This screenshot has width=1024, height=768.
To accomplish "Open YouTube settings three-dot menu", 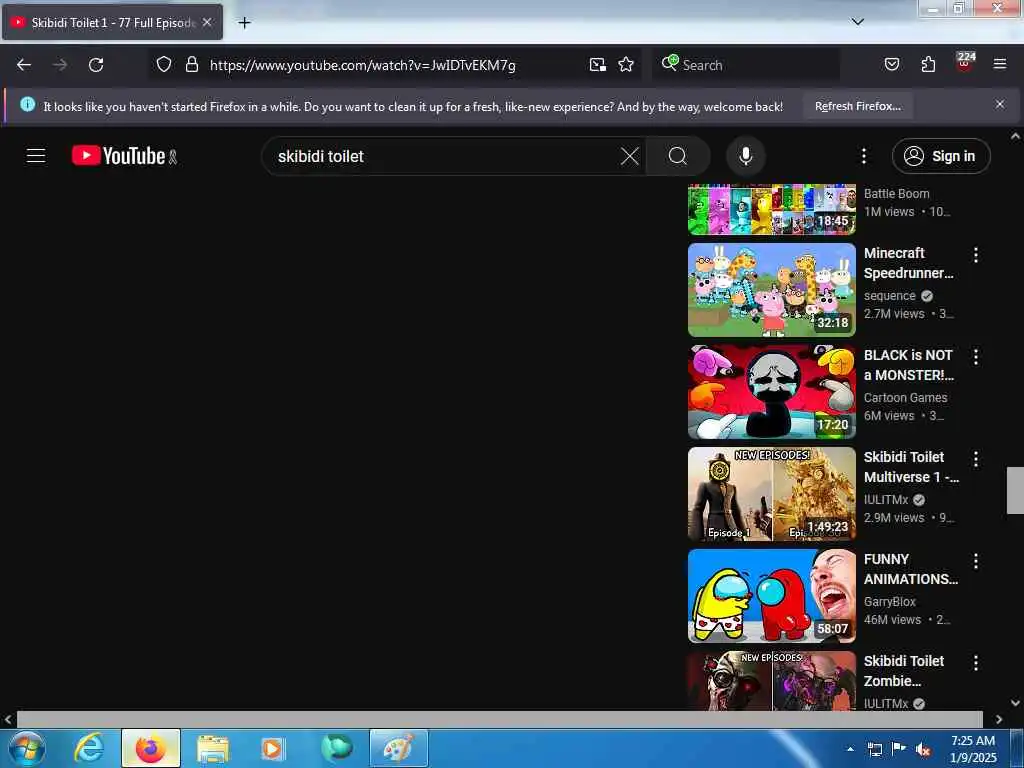I will point(863,156).
